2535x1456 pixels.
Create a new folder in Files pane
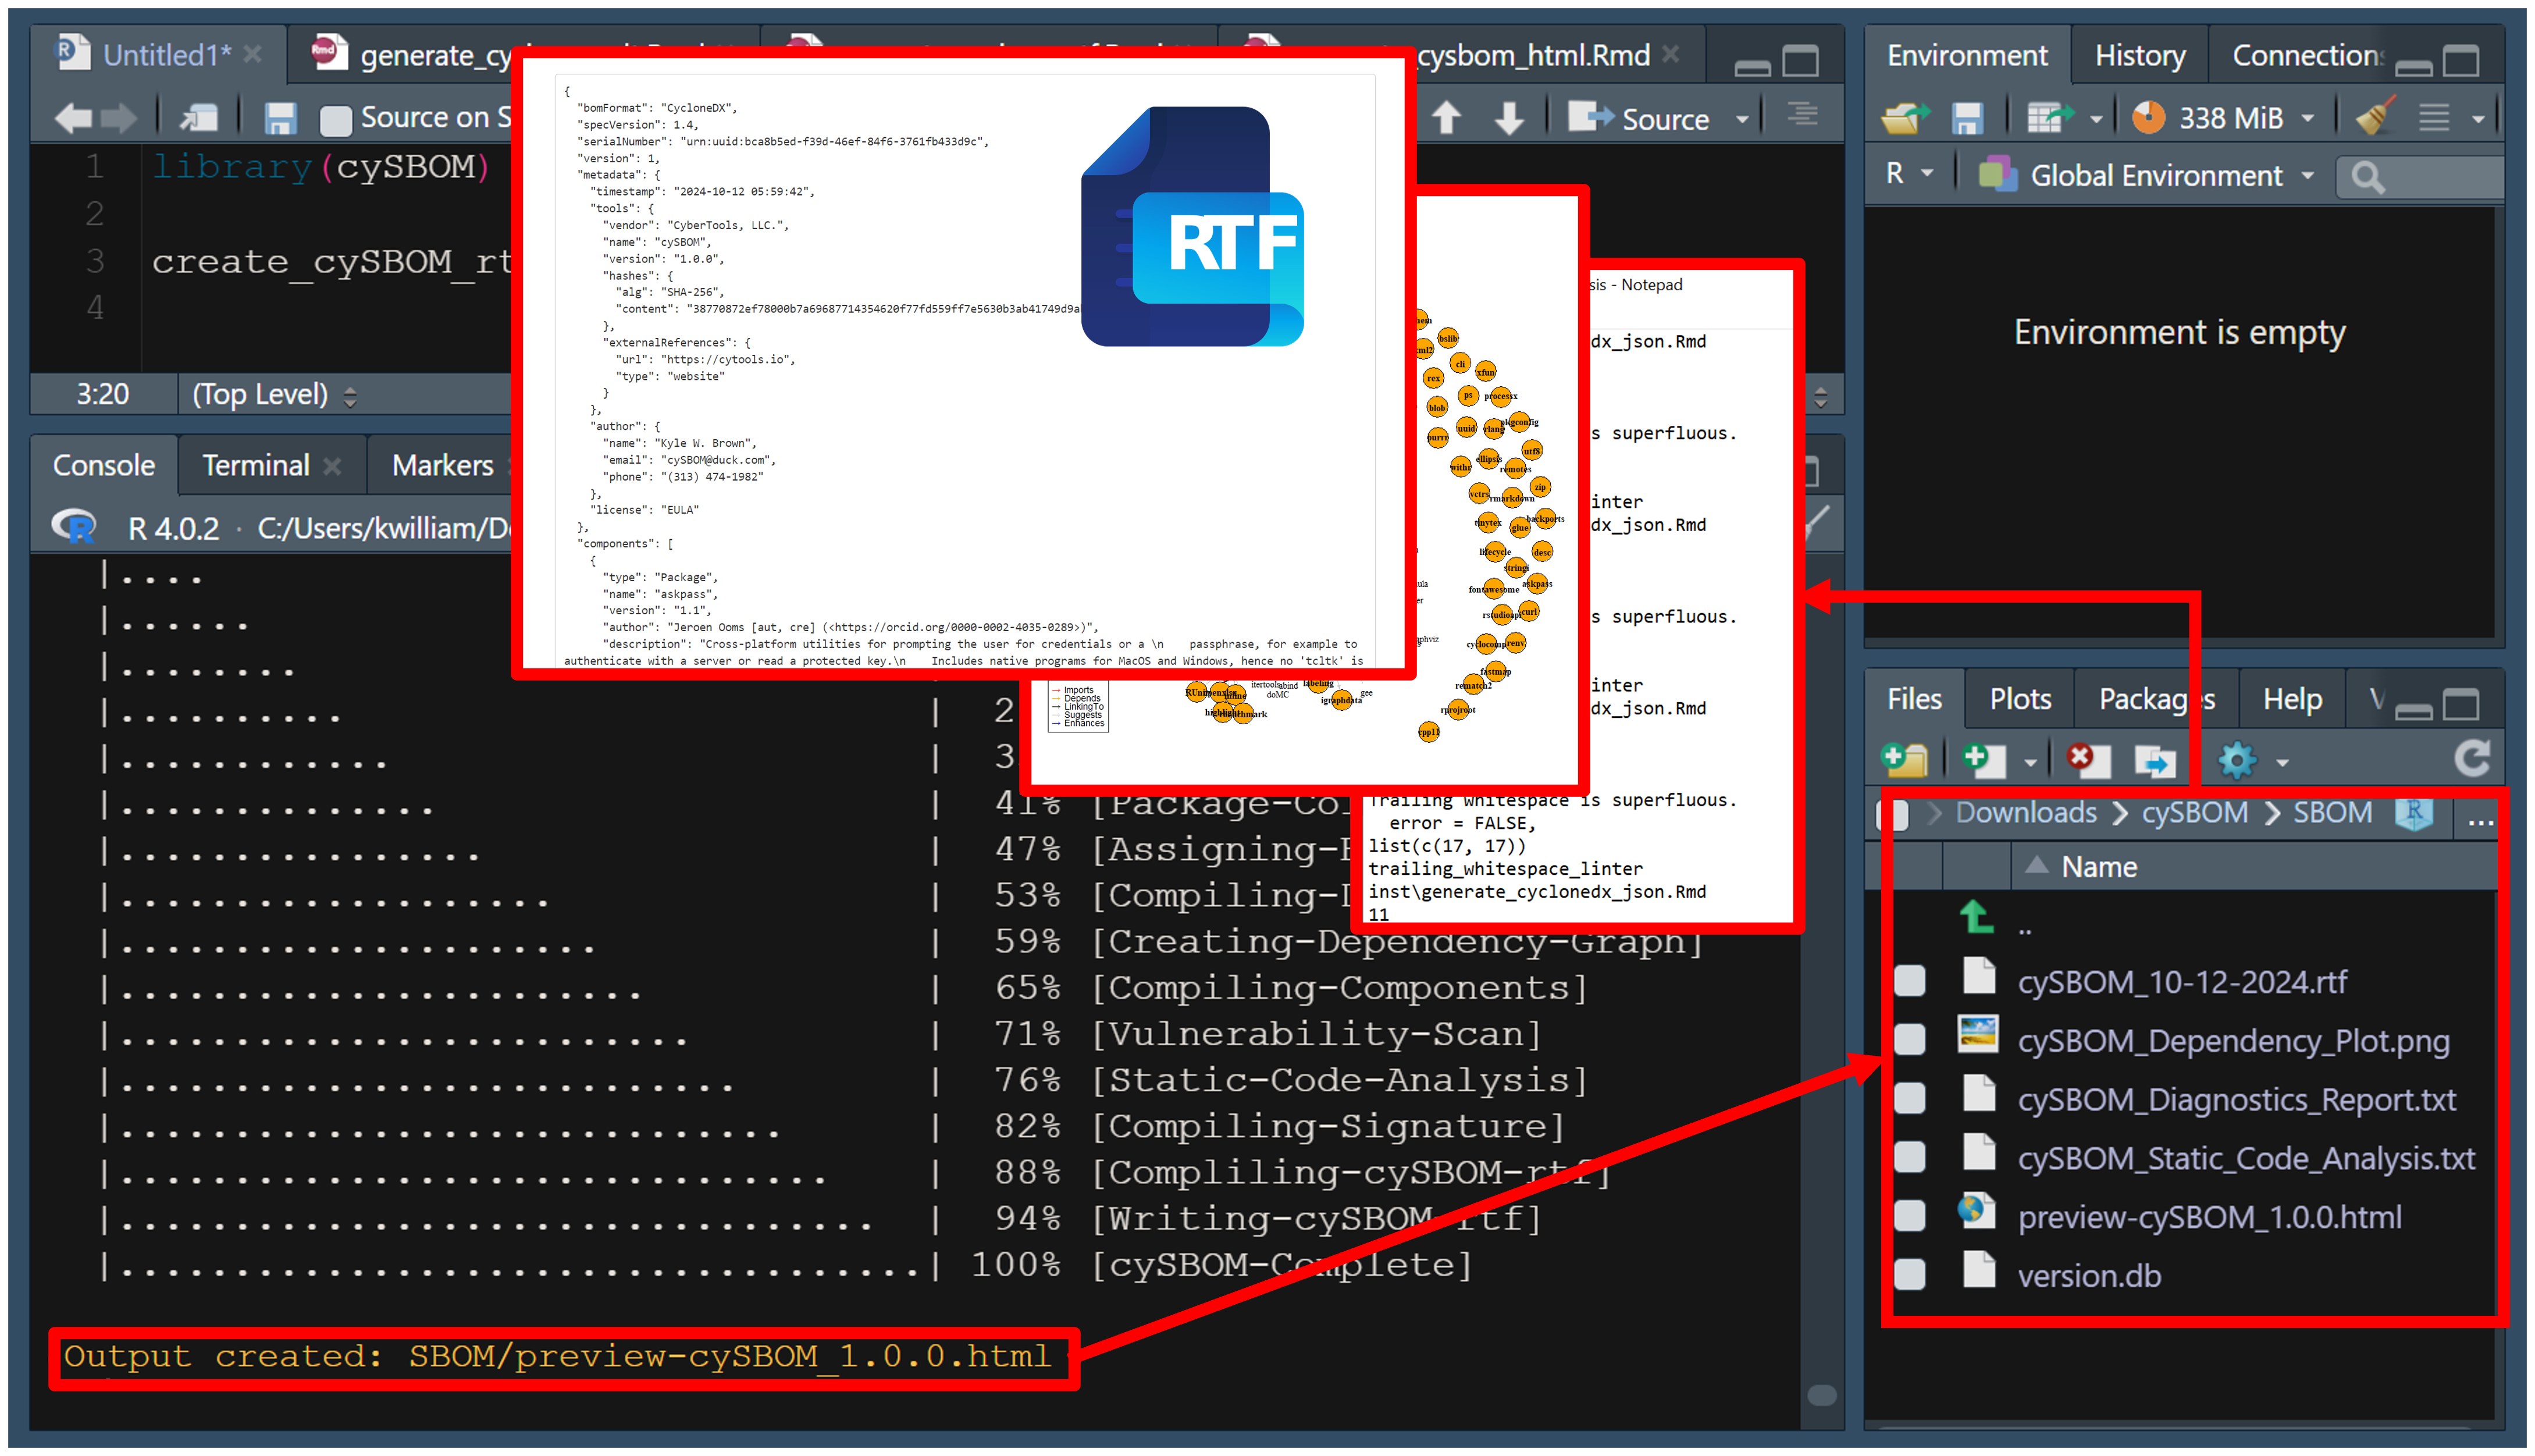(x=1905, y=759)
